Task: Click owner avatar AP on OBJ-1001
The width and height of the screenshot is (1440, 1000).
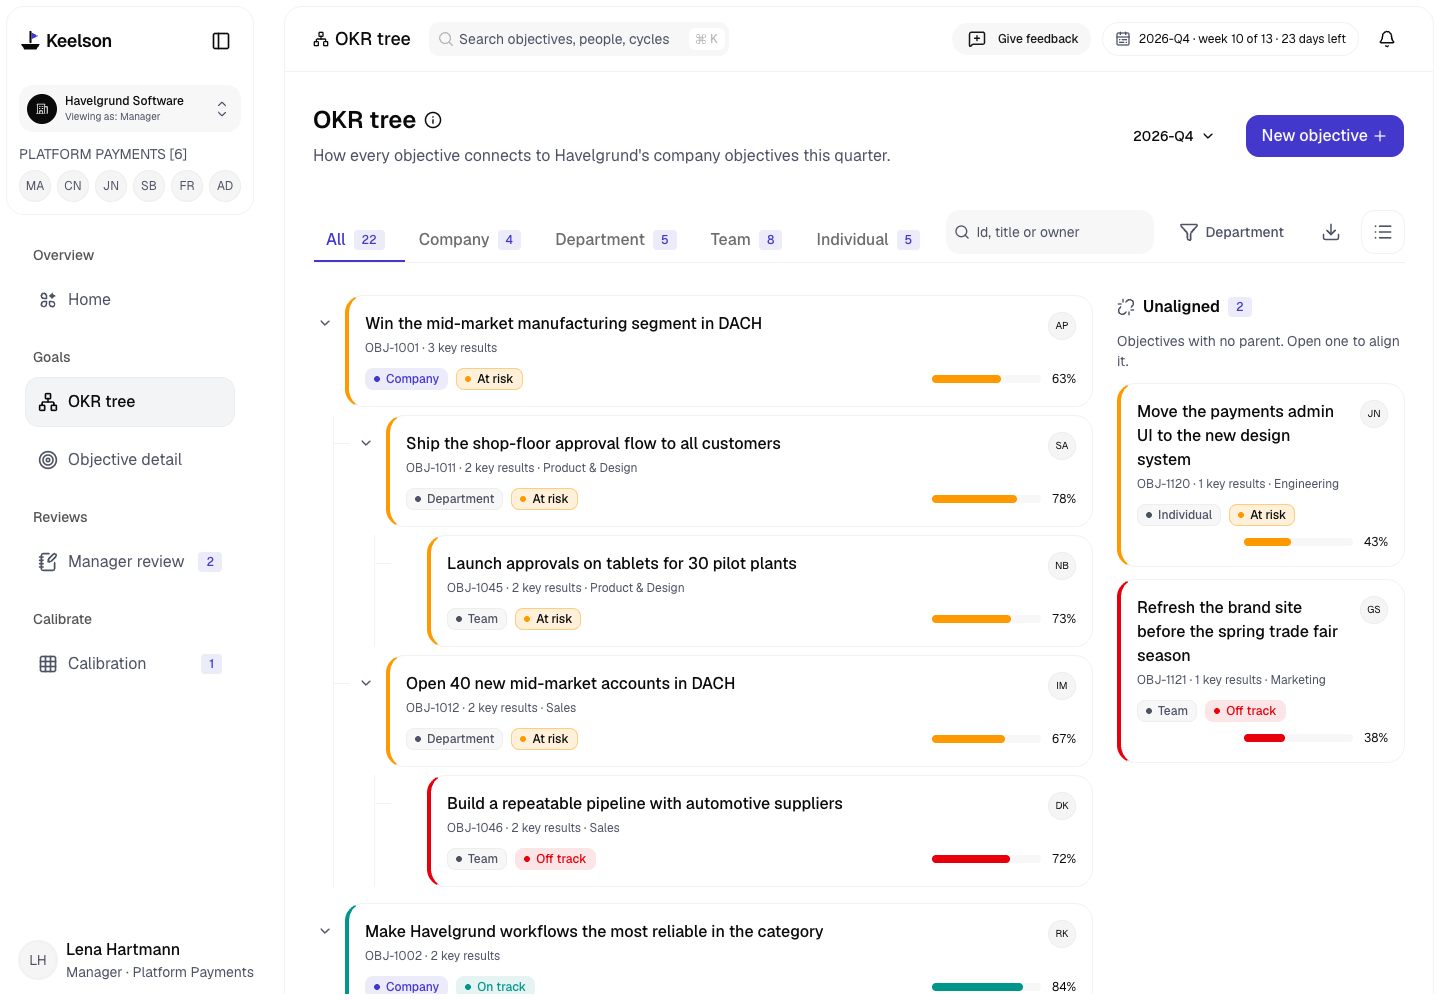Action: coord(1062,326)
